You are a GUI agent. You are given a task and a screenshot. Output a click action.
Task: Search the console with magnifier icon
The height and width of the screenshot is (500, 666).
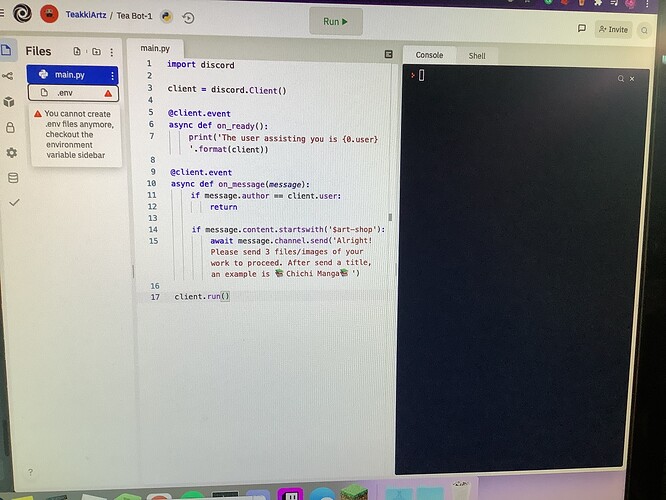(x=621, y=79)
